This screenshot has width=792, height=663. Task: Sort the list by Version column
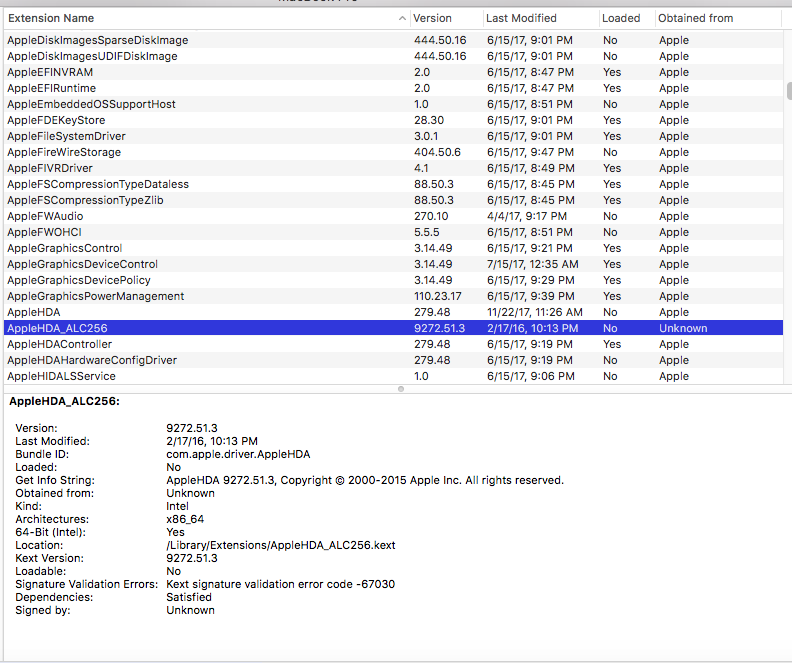pyautogui.click(x=433, y=18)
